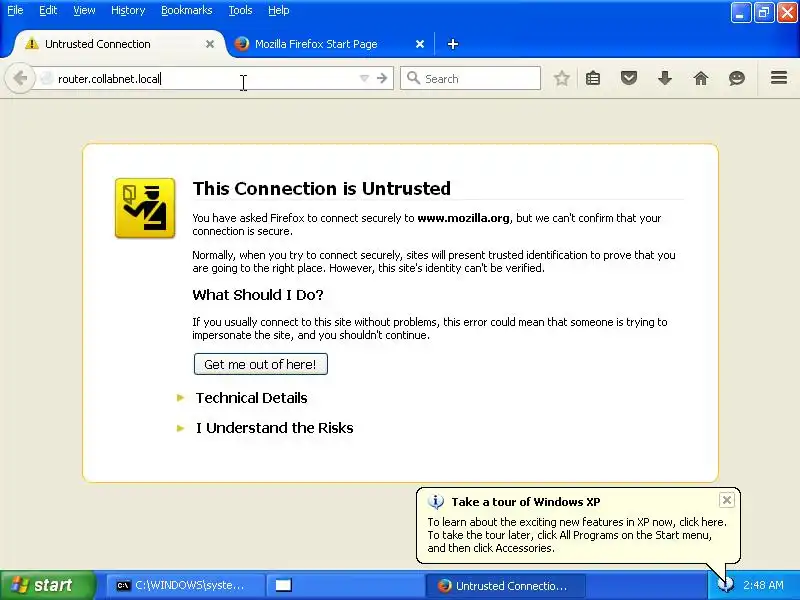The width and height of the screenshot is (800, 600).
Task: Open the History menu
Action: [x=128, y=10]
